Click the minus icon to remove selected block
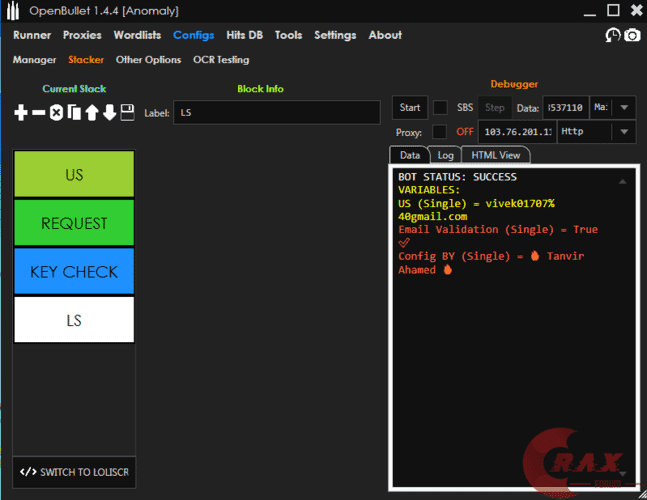647x500 pixels. pyautogui.click(x=39, y=112)
